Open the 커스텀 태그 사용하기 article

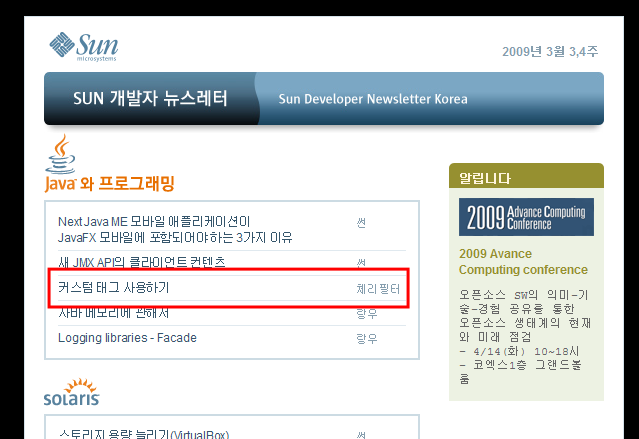coord(113,287)
